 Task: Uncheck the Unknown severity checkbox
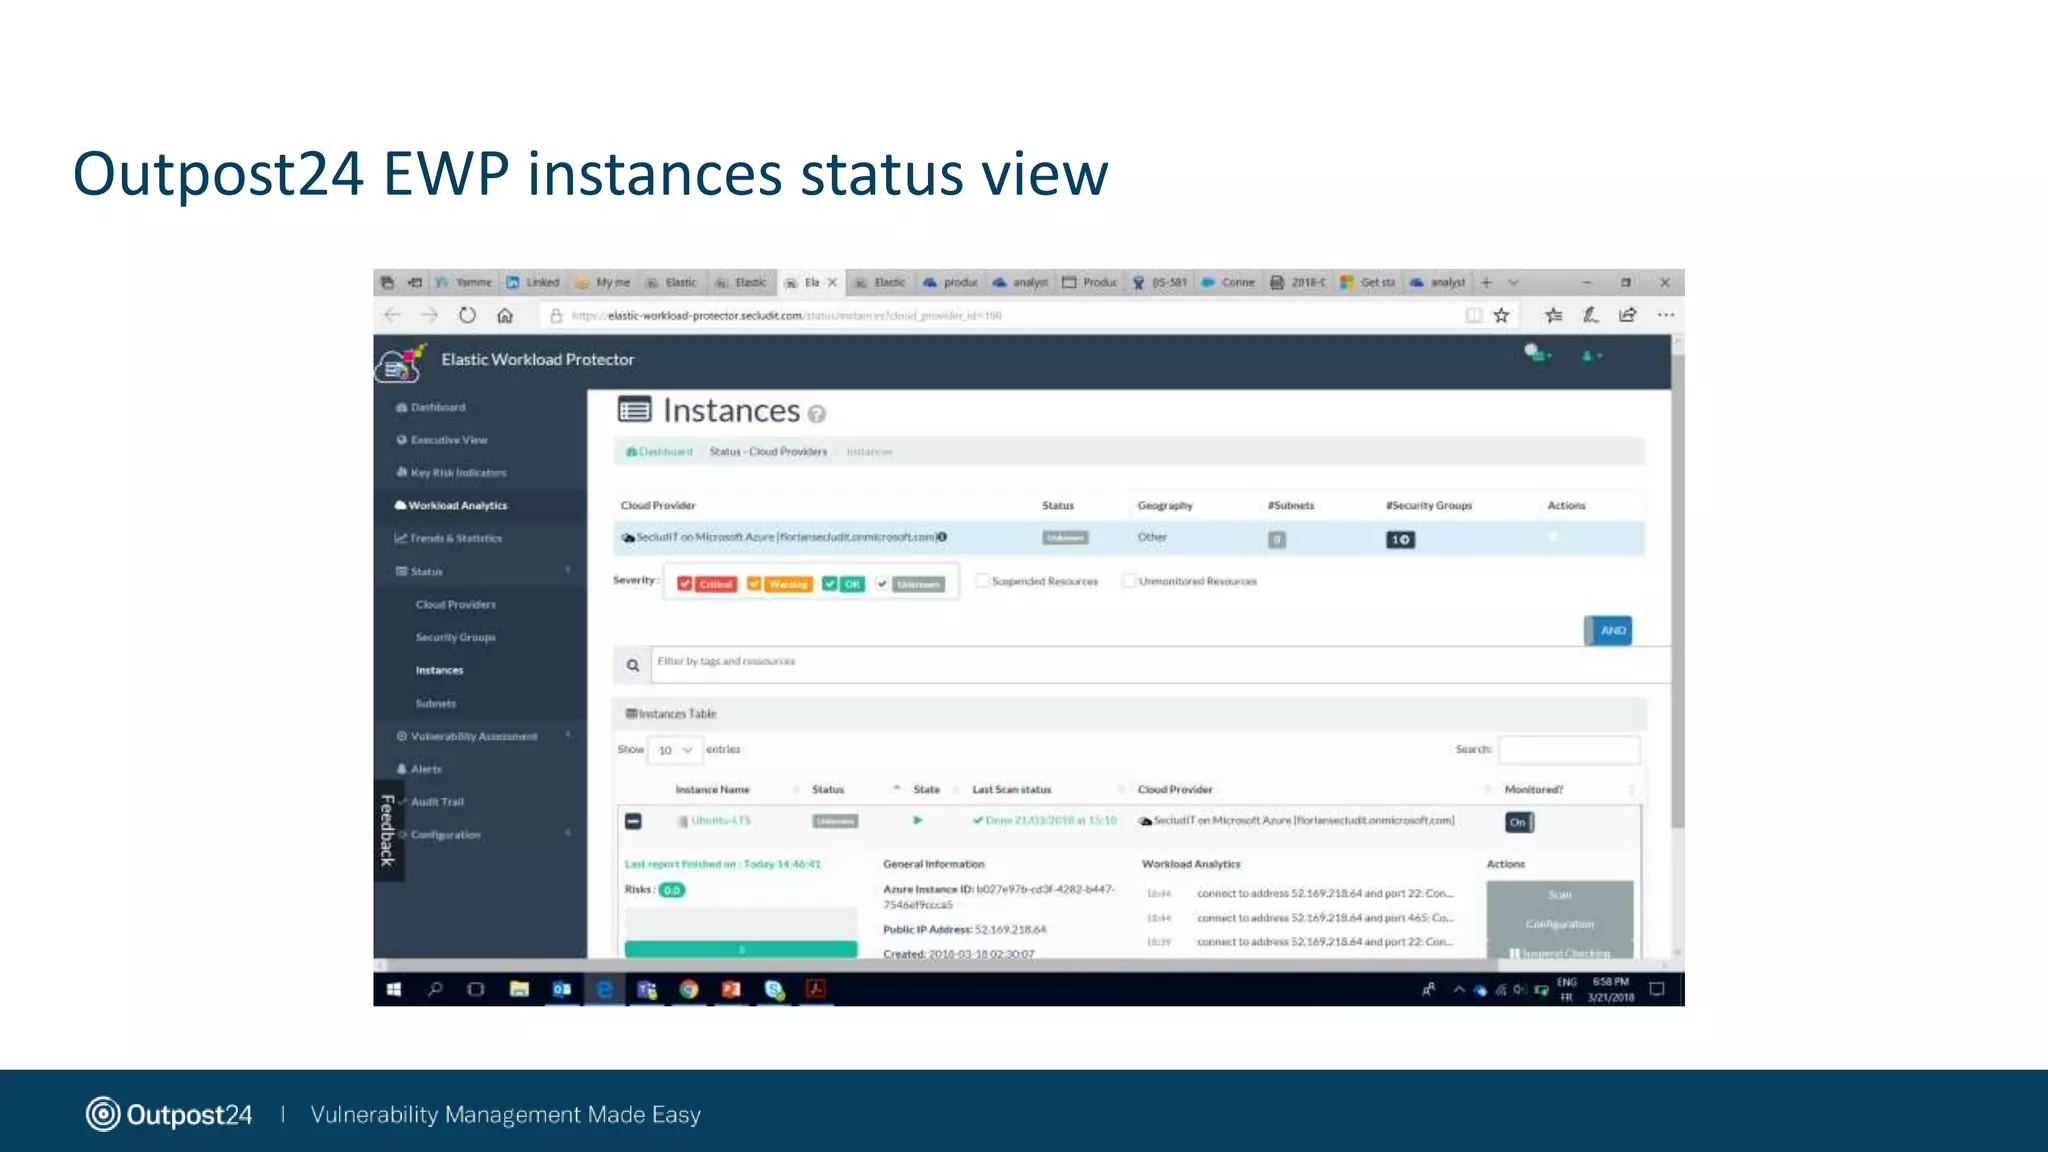click(x=882, y=584)
